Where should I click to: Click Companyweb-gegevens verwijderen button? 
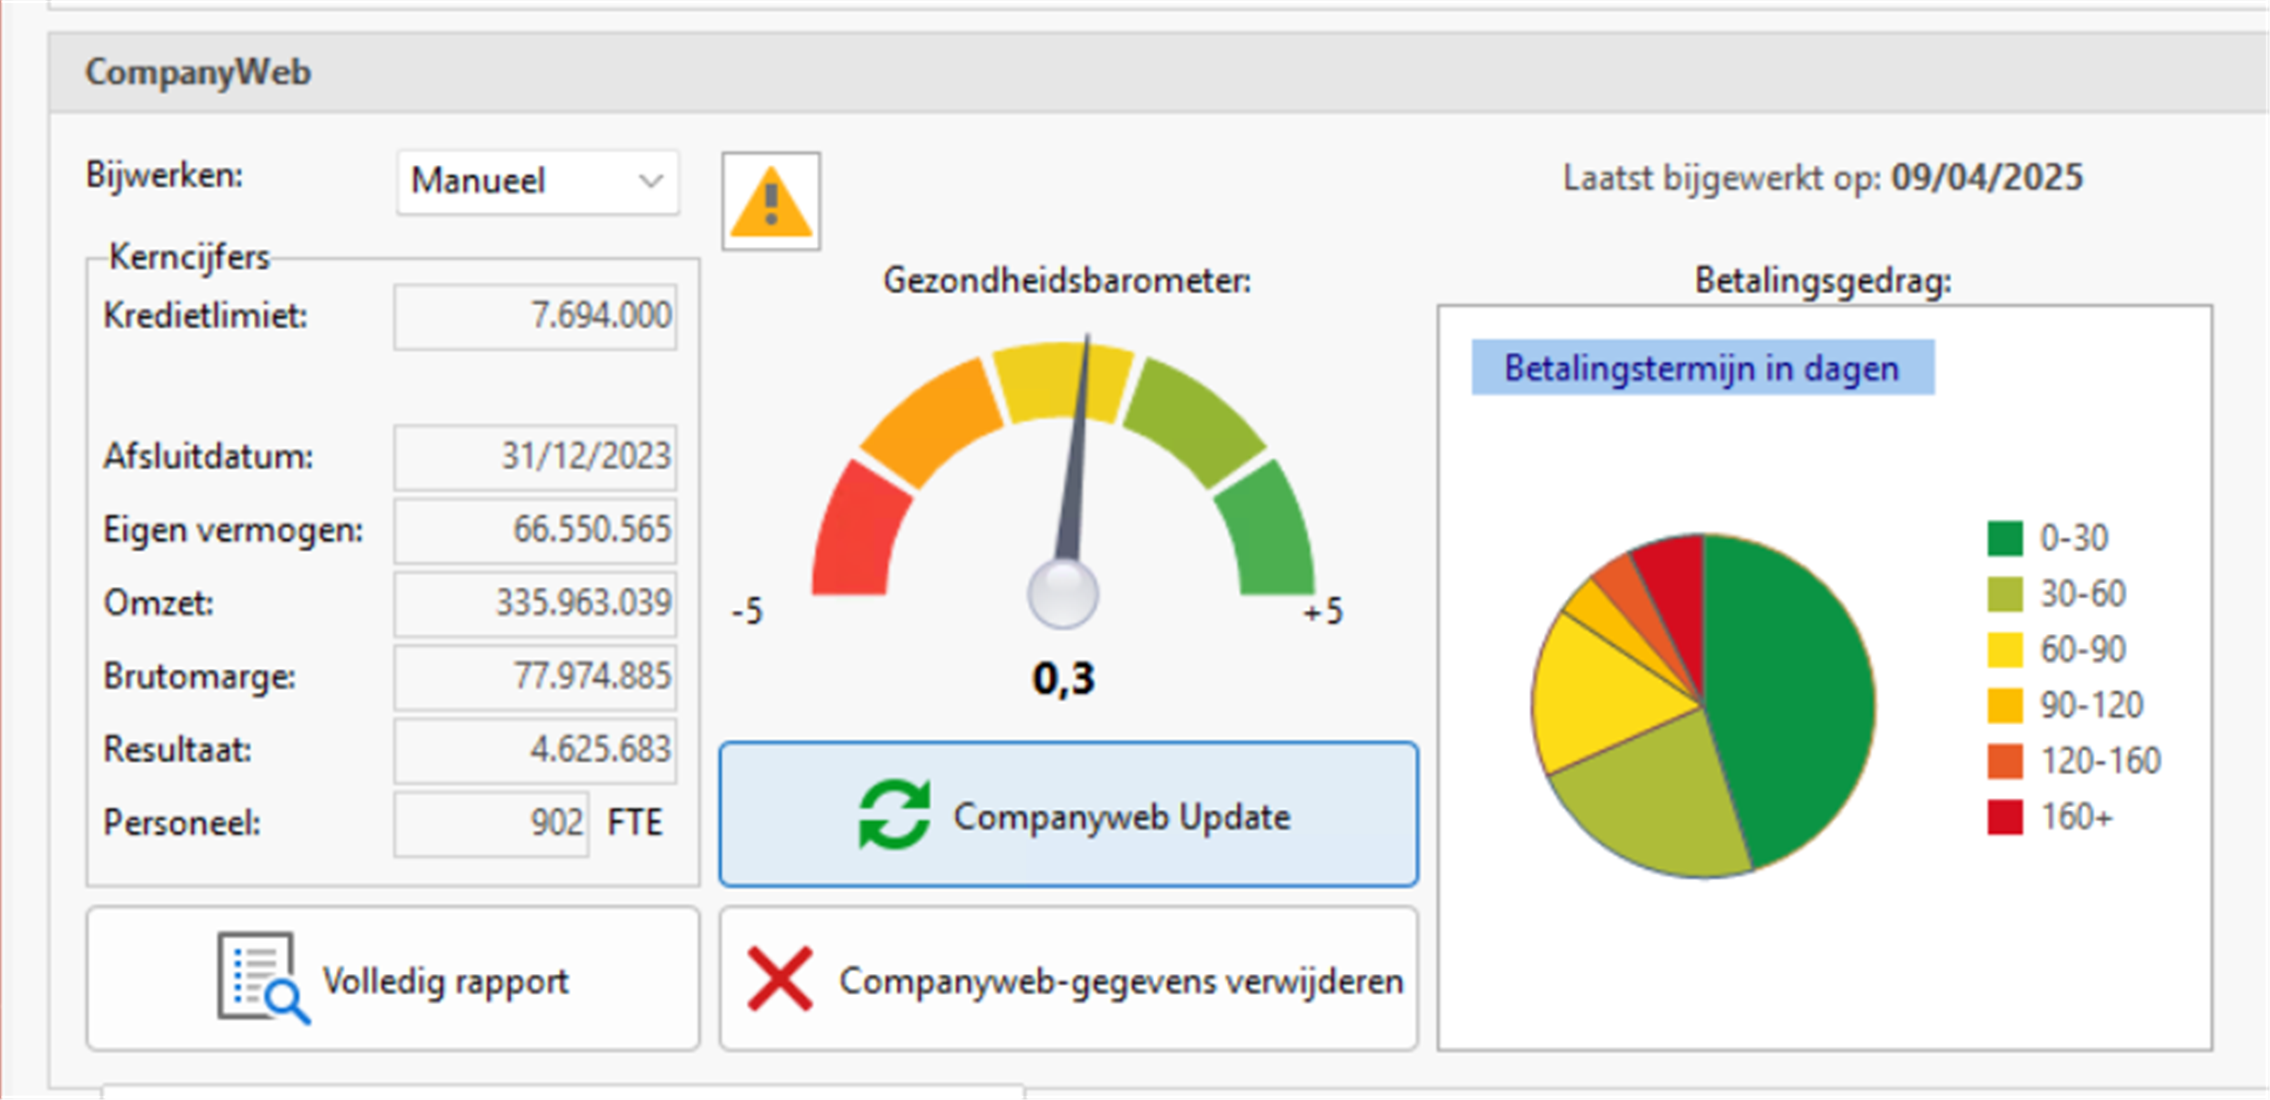[1068, 979]
